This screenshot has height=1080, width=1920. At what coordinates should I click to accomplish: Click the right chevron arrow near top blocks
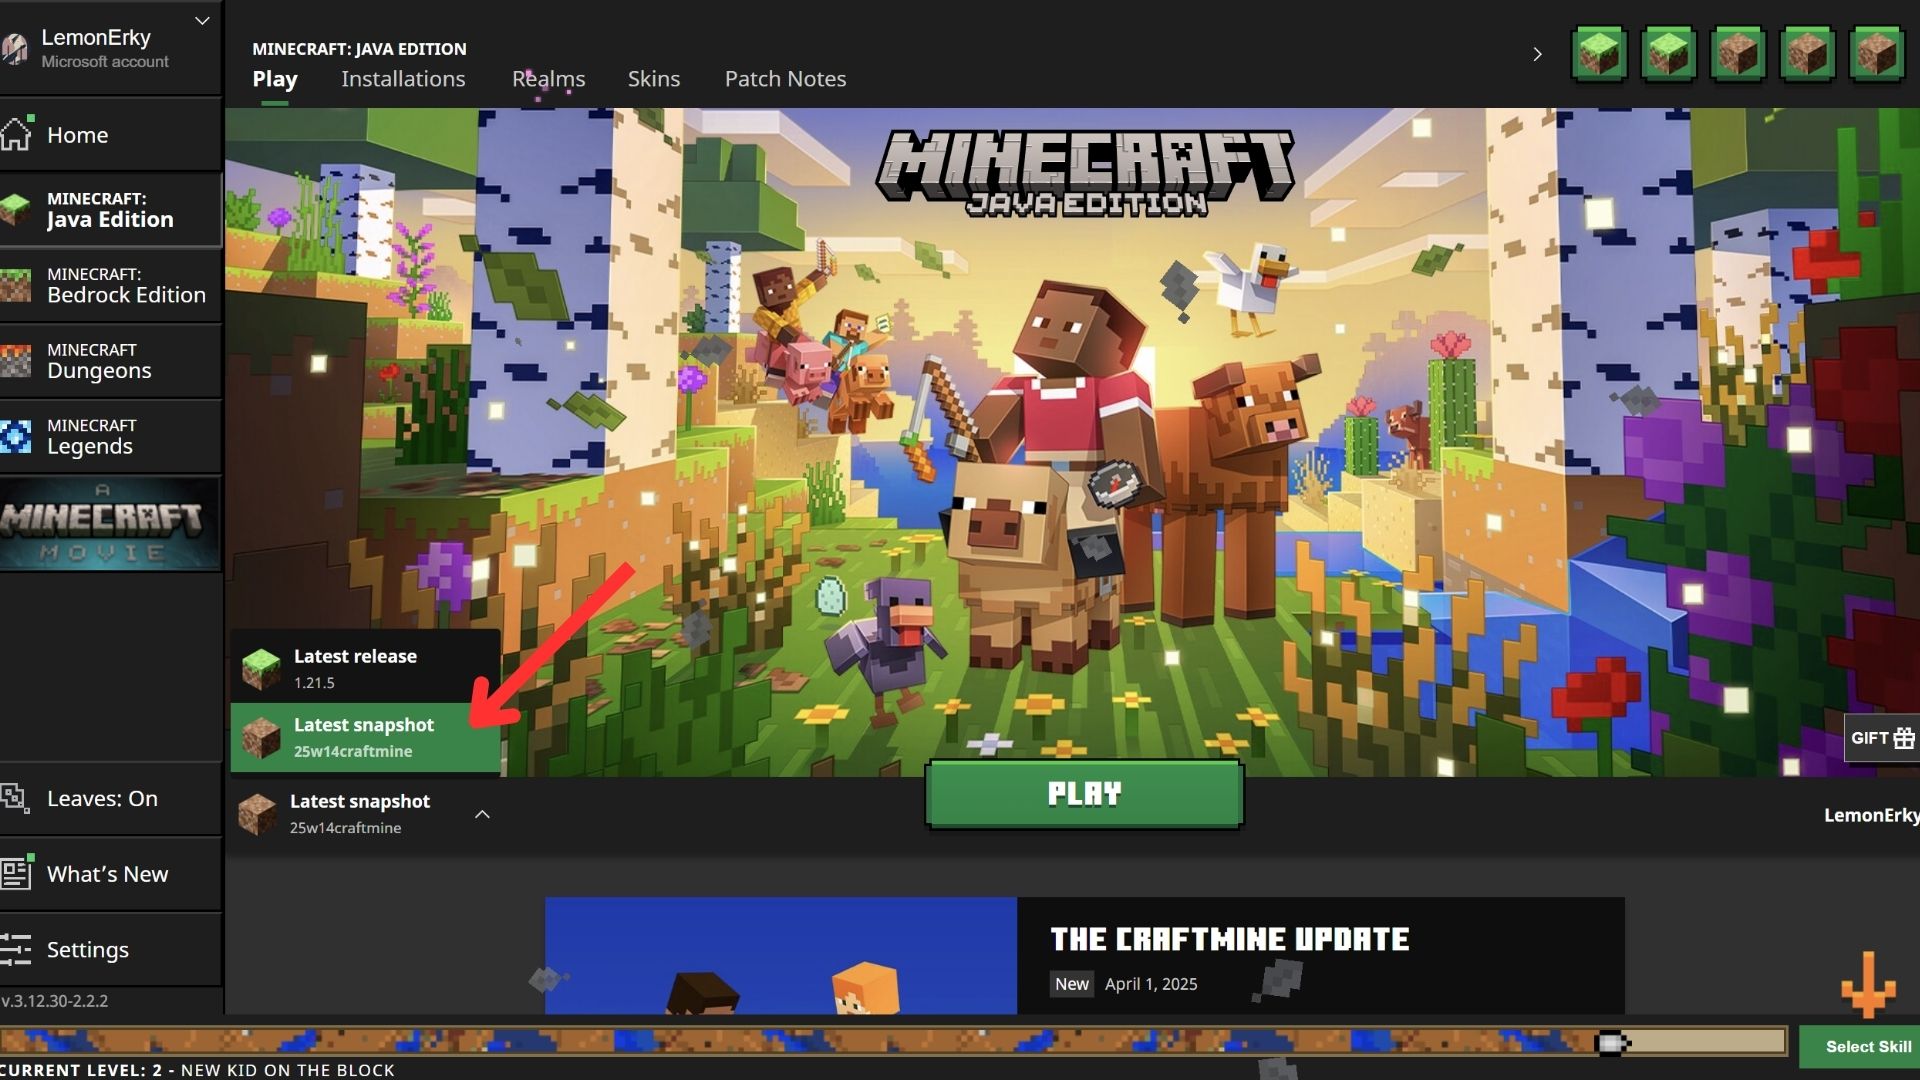click(1538, 54)
